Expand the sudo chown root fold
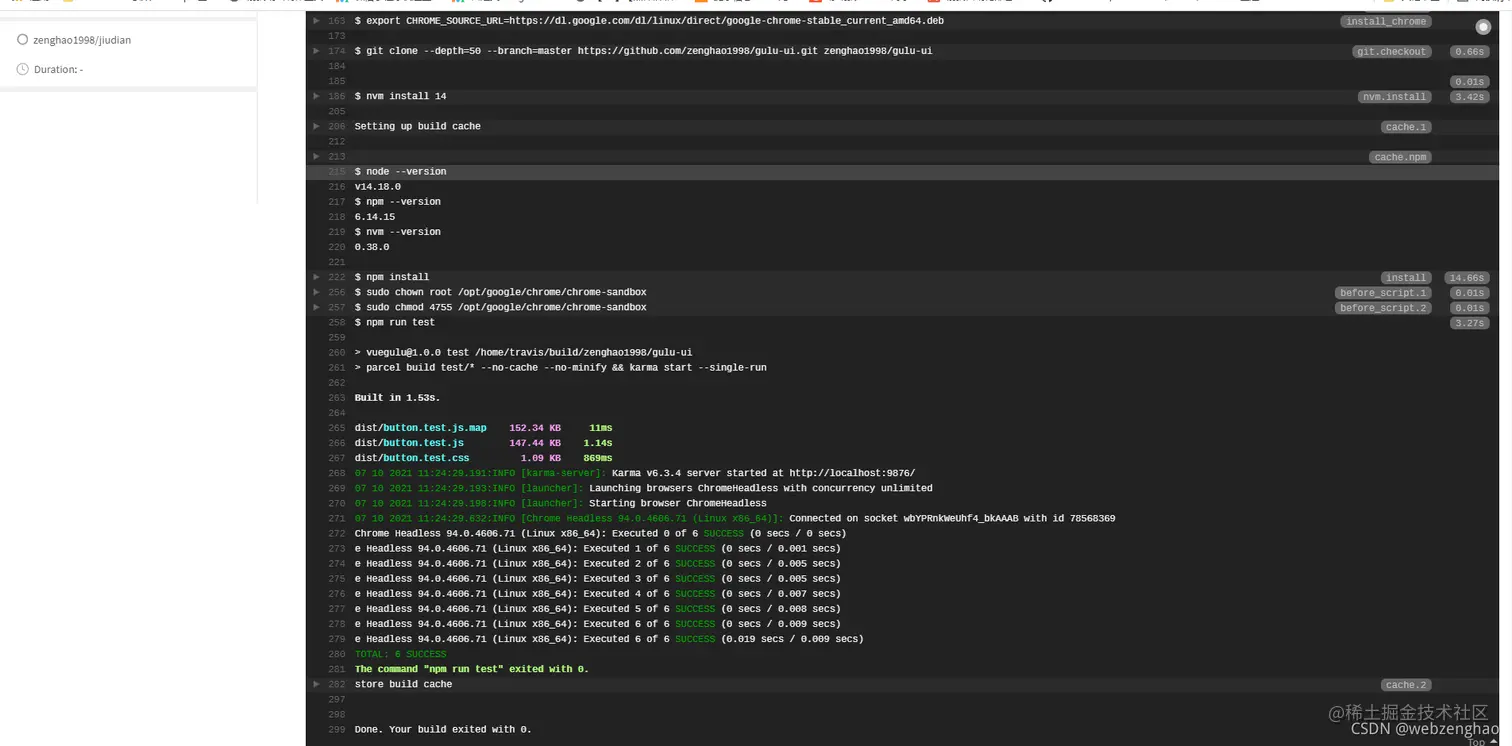The height and width of the screenshot is (746, 1512). click(x=317, y=292)
